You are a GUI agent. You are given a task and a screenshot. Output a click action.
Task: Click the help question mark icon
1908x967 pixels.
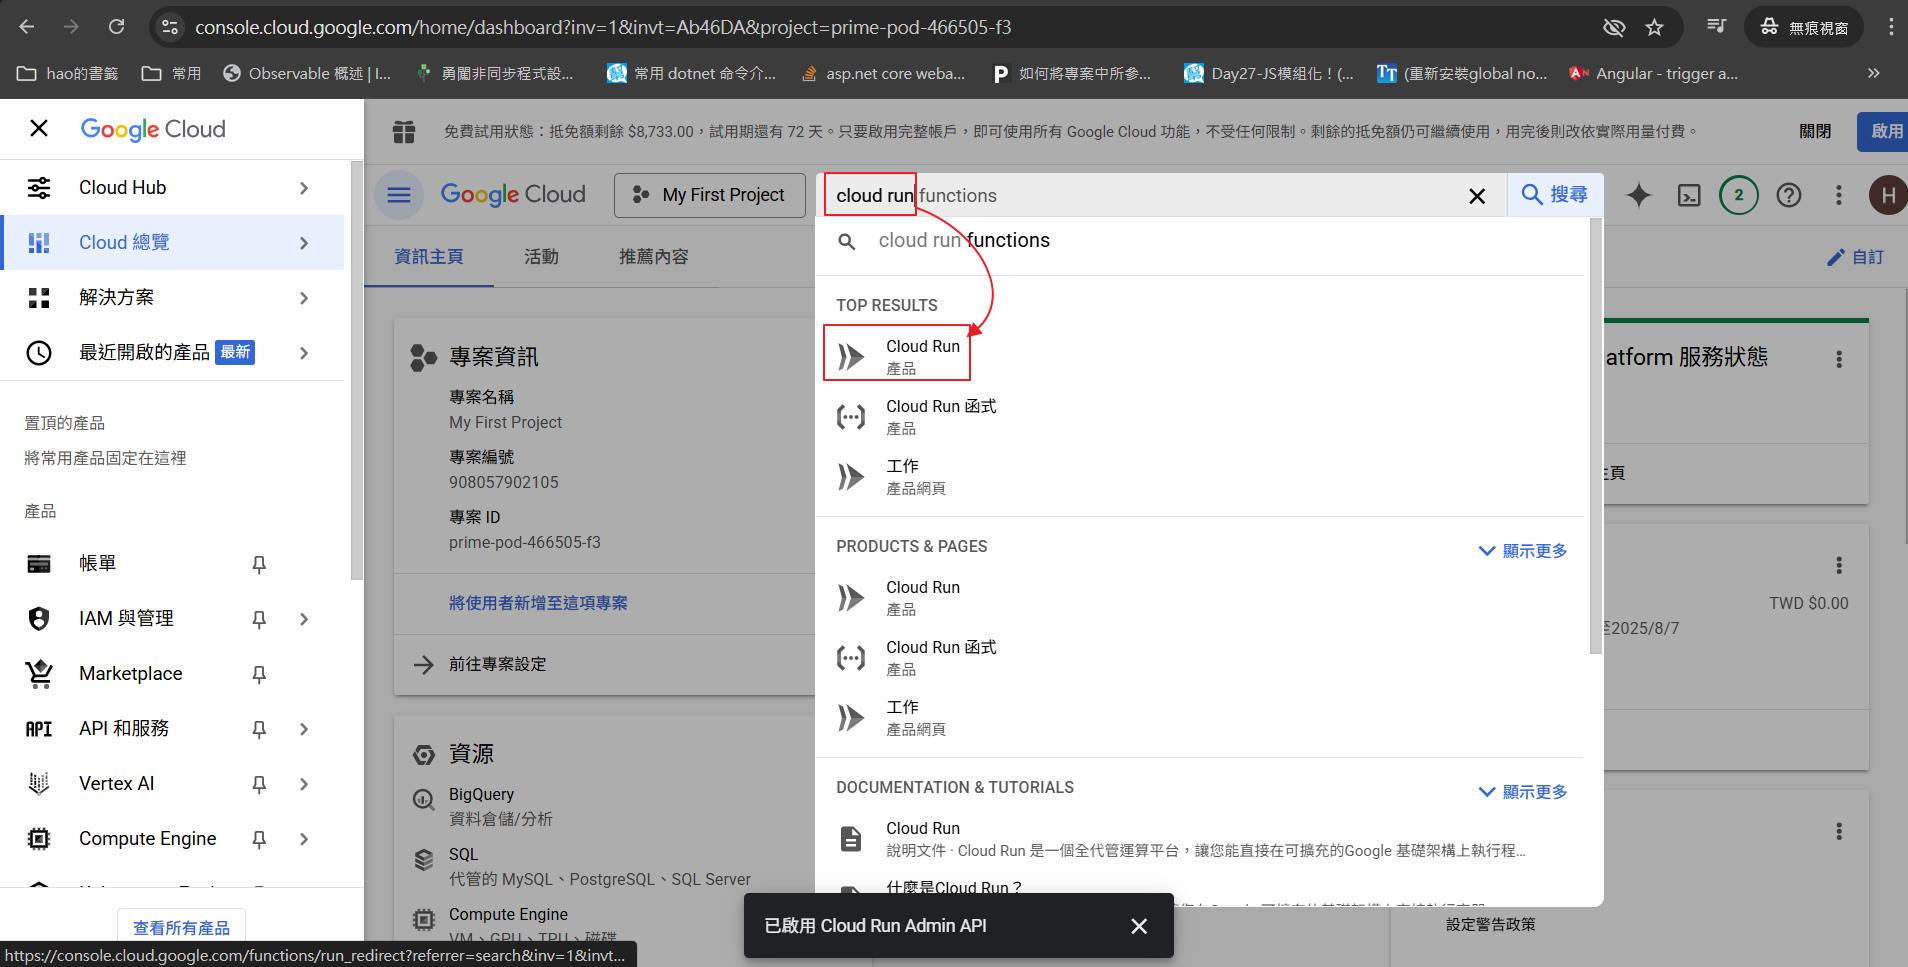[1788, 195]
